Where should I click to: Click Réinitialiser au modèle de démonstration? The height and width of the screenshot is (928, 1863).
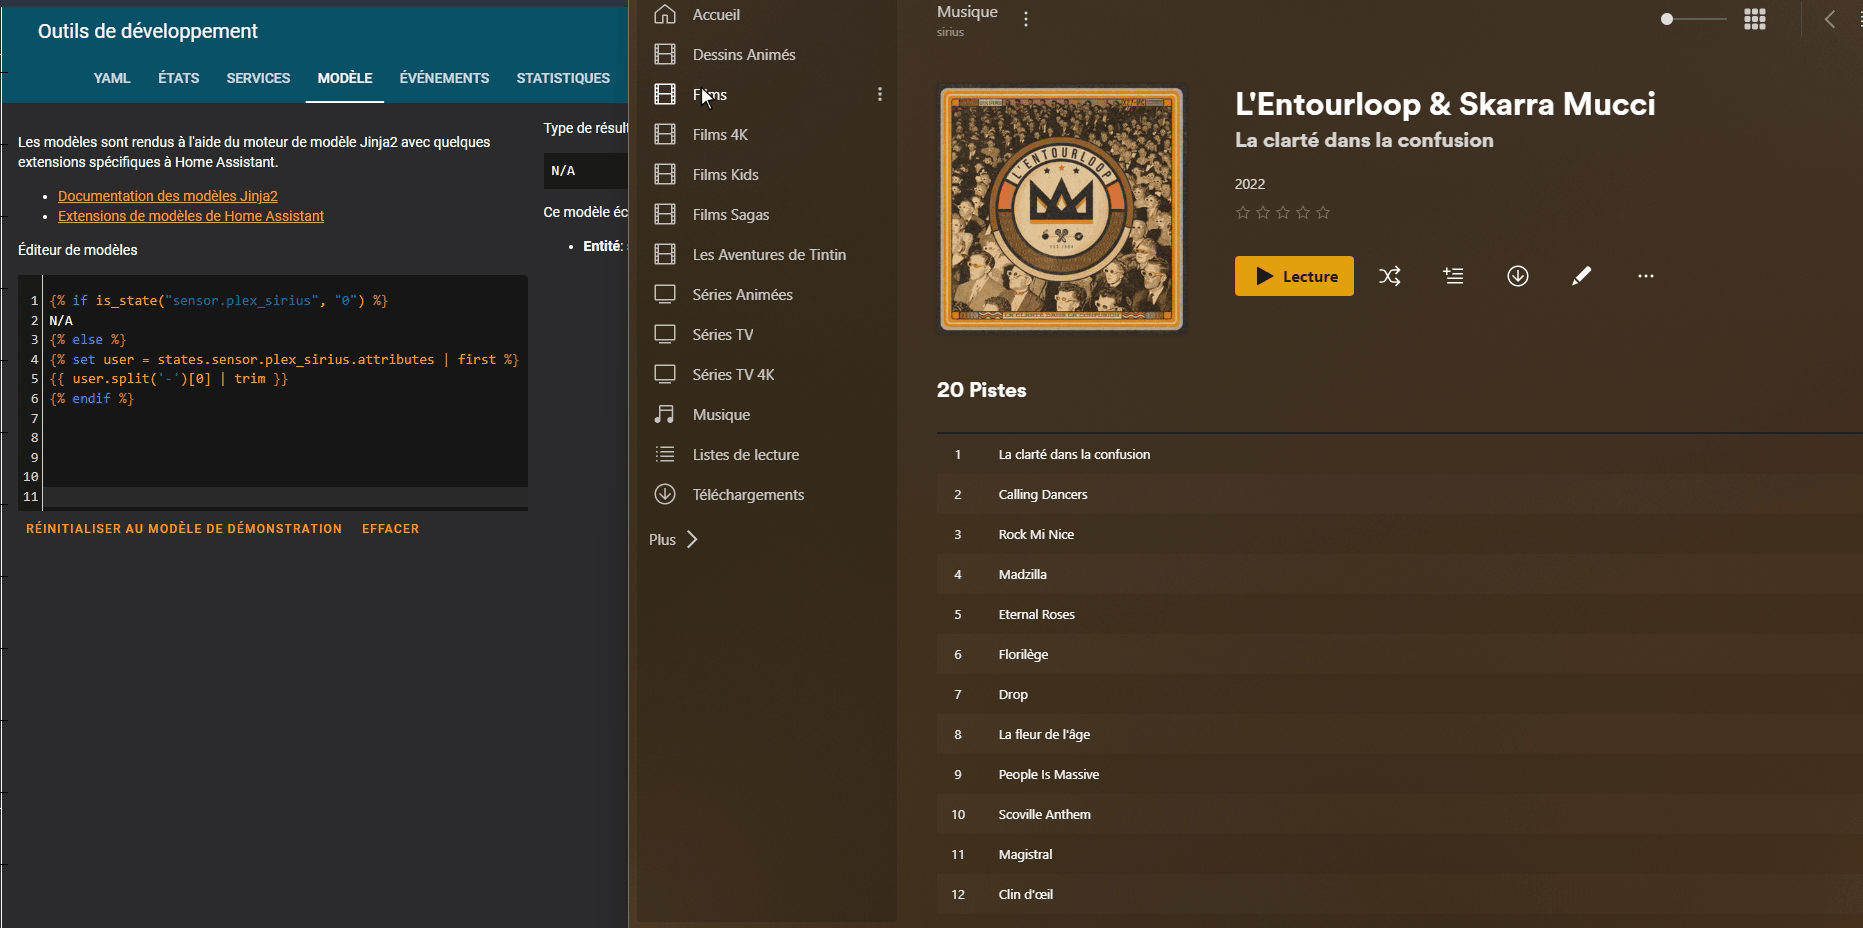pos(184,529)
